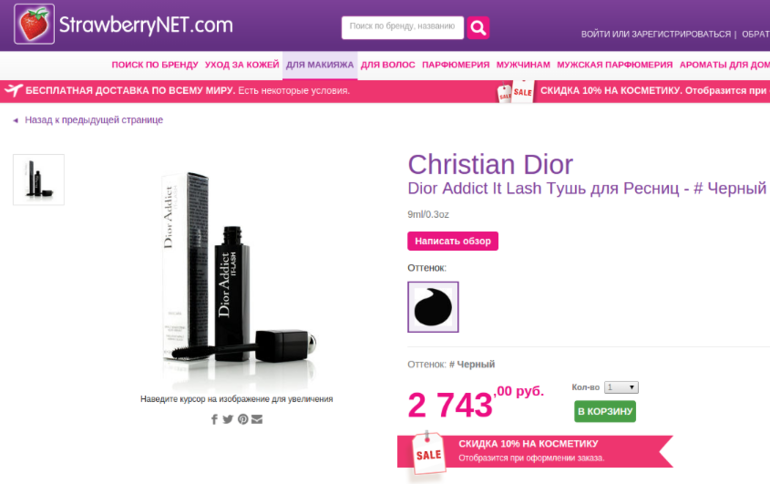Image resolution: width=770 pixels, height=484 pixels.
Task: Add item with В КОРЗИНУ button
Action: point(605,411)
